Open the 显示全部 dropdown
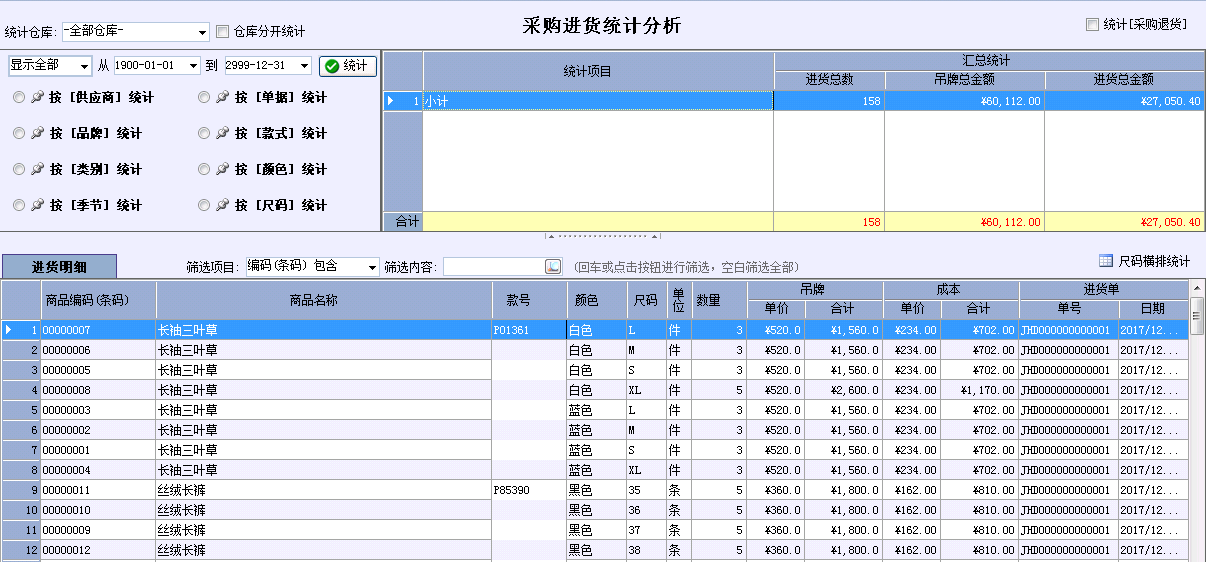 (x=84, y=66)
